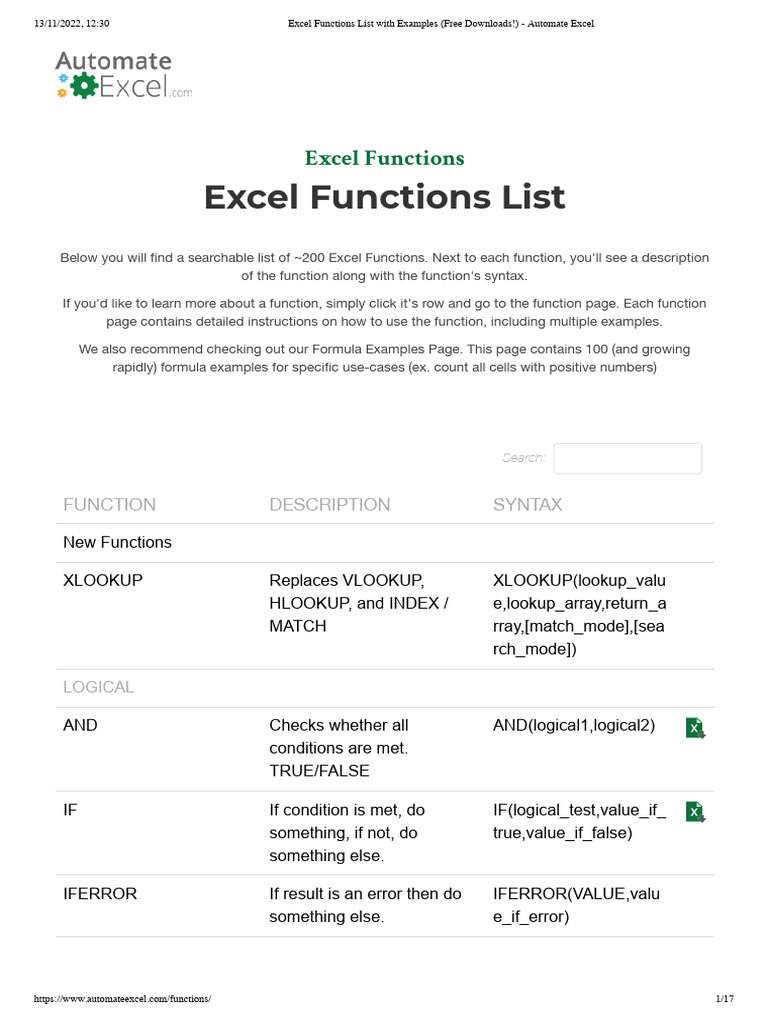Download the AND function Excel file
Image resolution: width=768 pixels, height=1024 pixels.
point(695,728)
